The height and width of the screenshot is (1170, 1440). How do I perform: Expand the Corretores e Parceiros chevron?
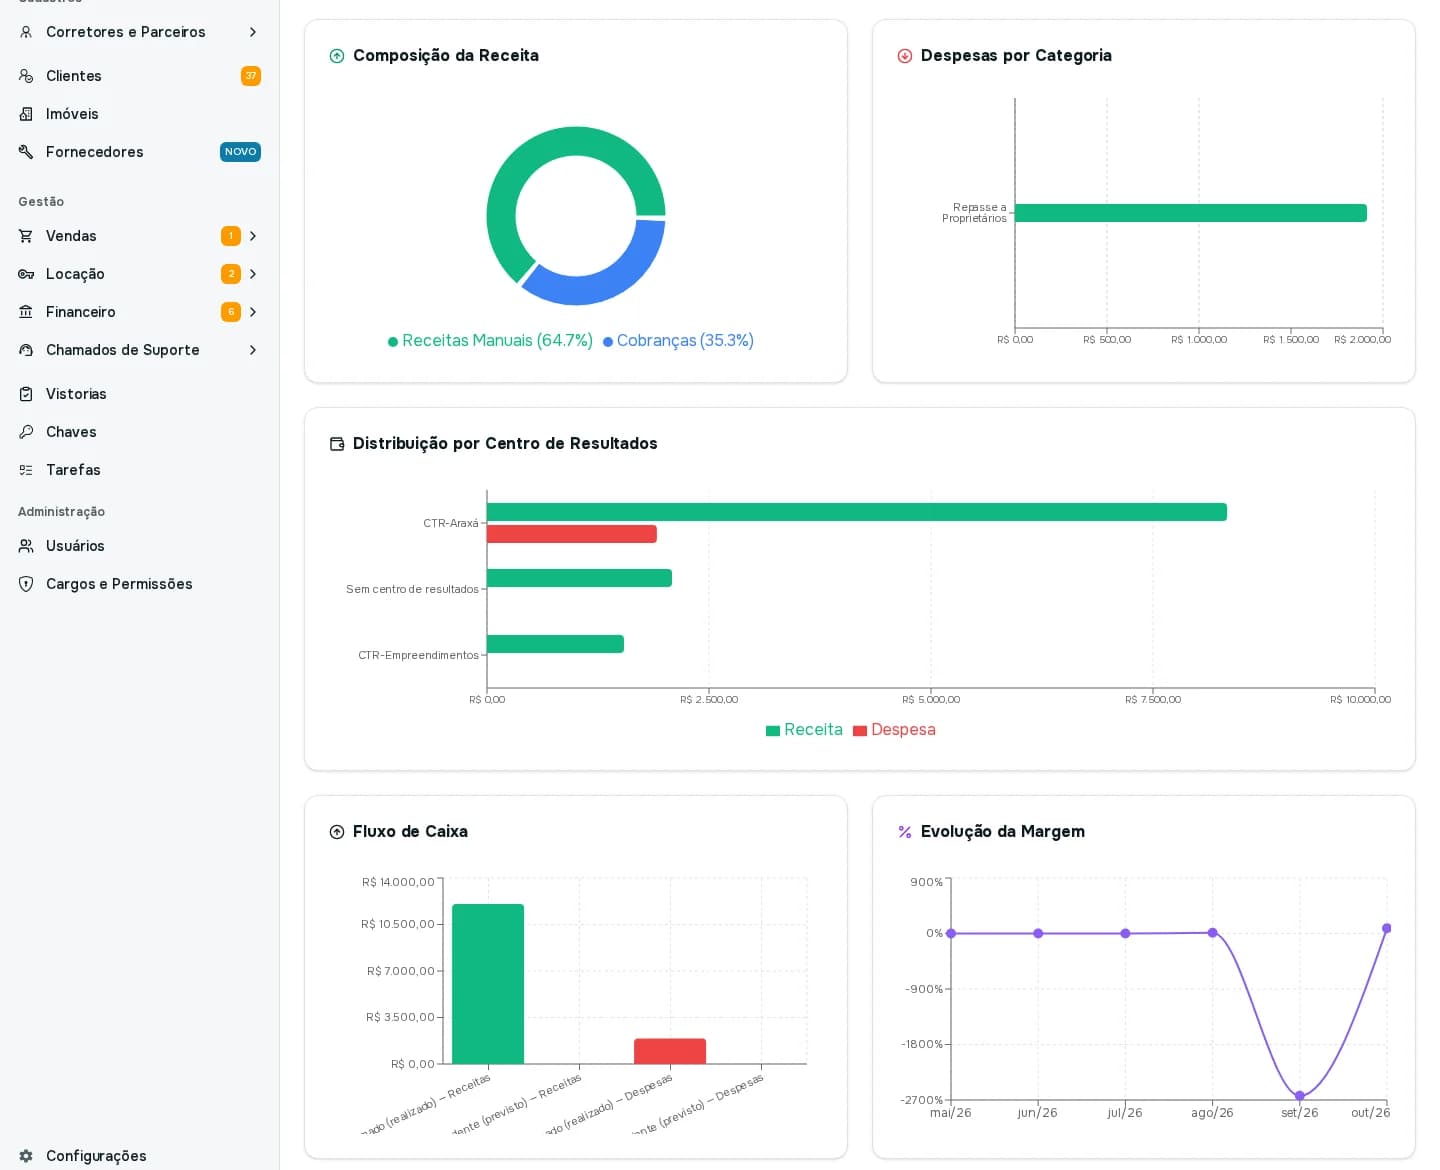click(x=253, y=32)
